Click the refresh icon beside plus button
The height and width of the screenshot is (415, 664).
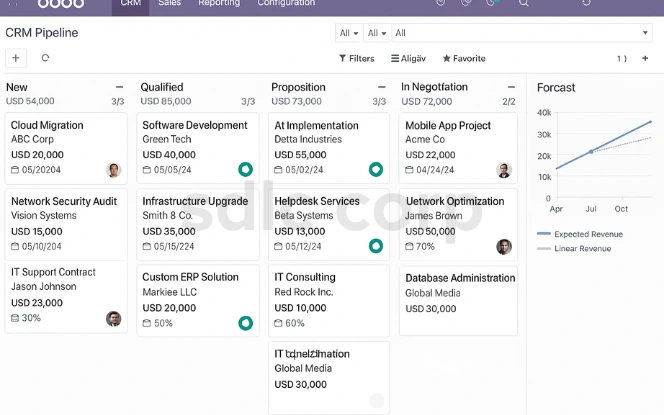45,58
